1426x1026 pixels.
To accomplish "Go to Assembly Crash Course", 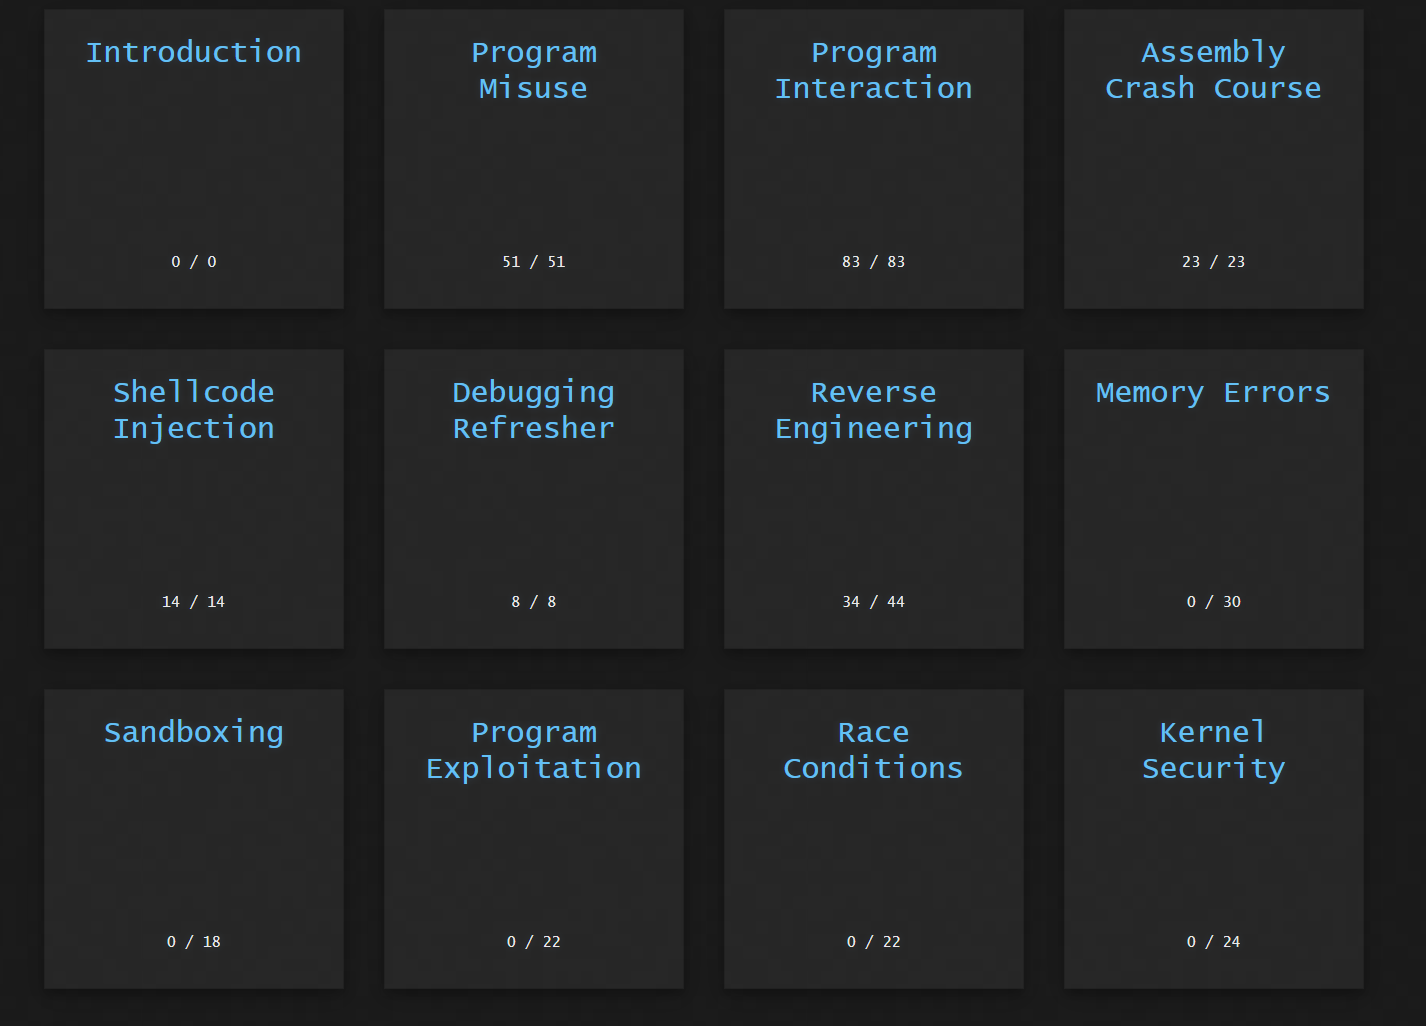I will (1213, 70).
